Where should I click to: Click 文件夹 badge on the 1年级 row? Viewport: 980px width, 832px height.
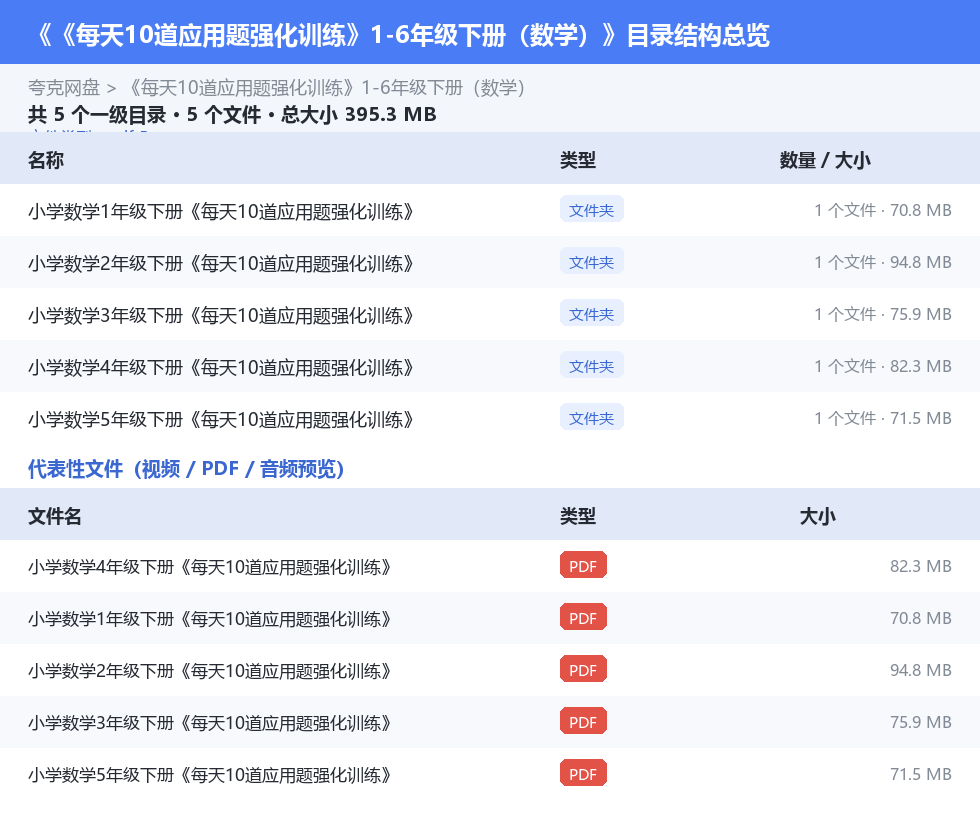point(591,210)
